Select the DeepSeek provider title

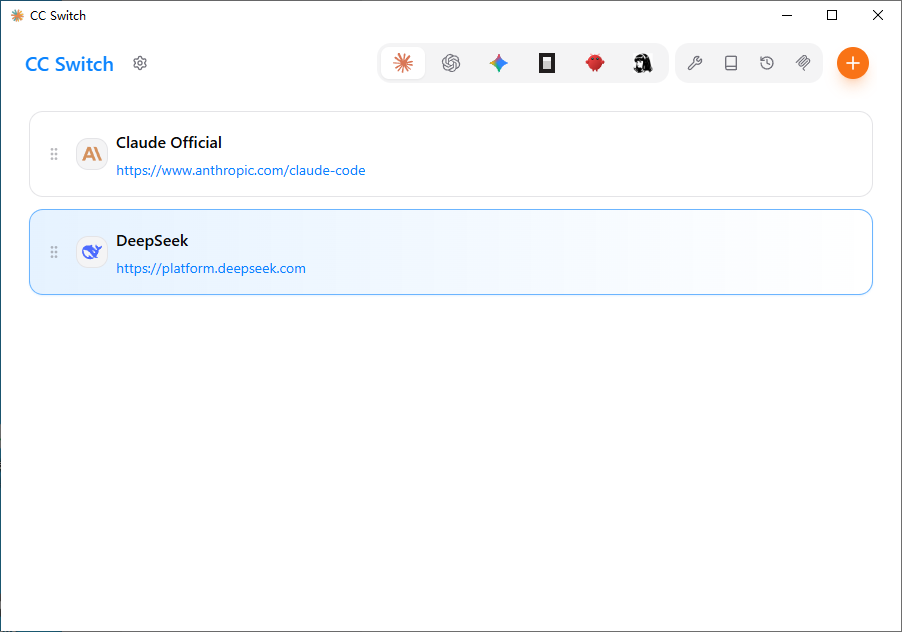click(x=152, y=241)
